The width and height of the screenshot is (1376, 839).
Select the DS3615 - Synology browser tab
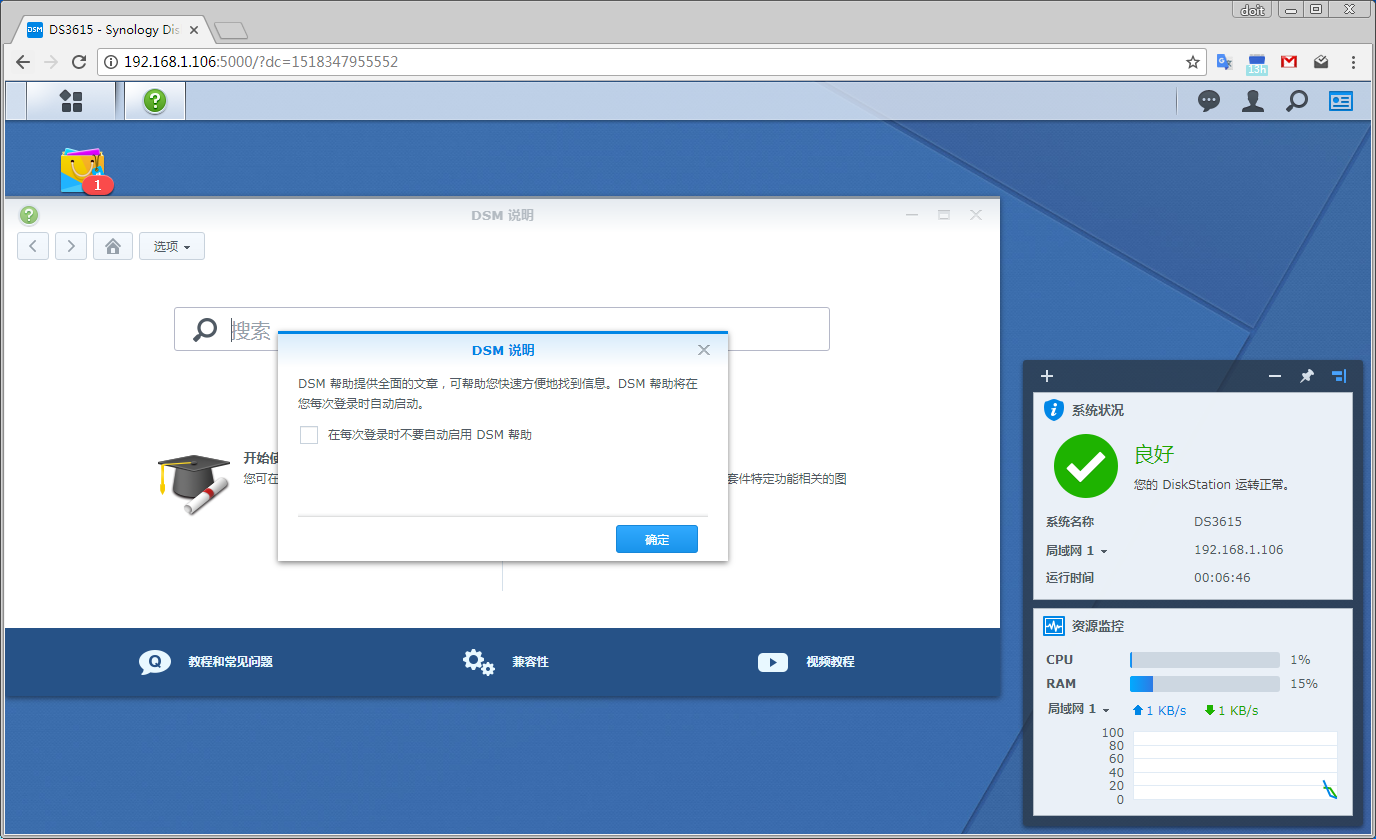click(112, 30)
